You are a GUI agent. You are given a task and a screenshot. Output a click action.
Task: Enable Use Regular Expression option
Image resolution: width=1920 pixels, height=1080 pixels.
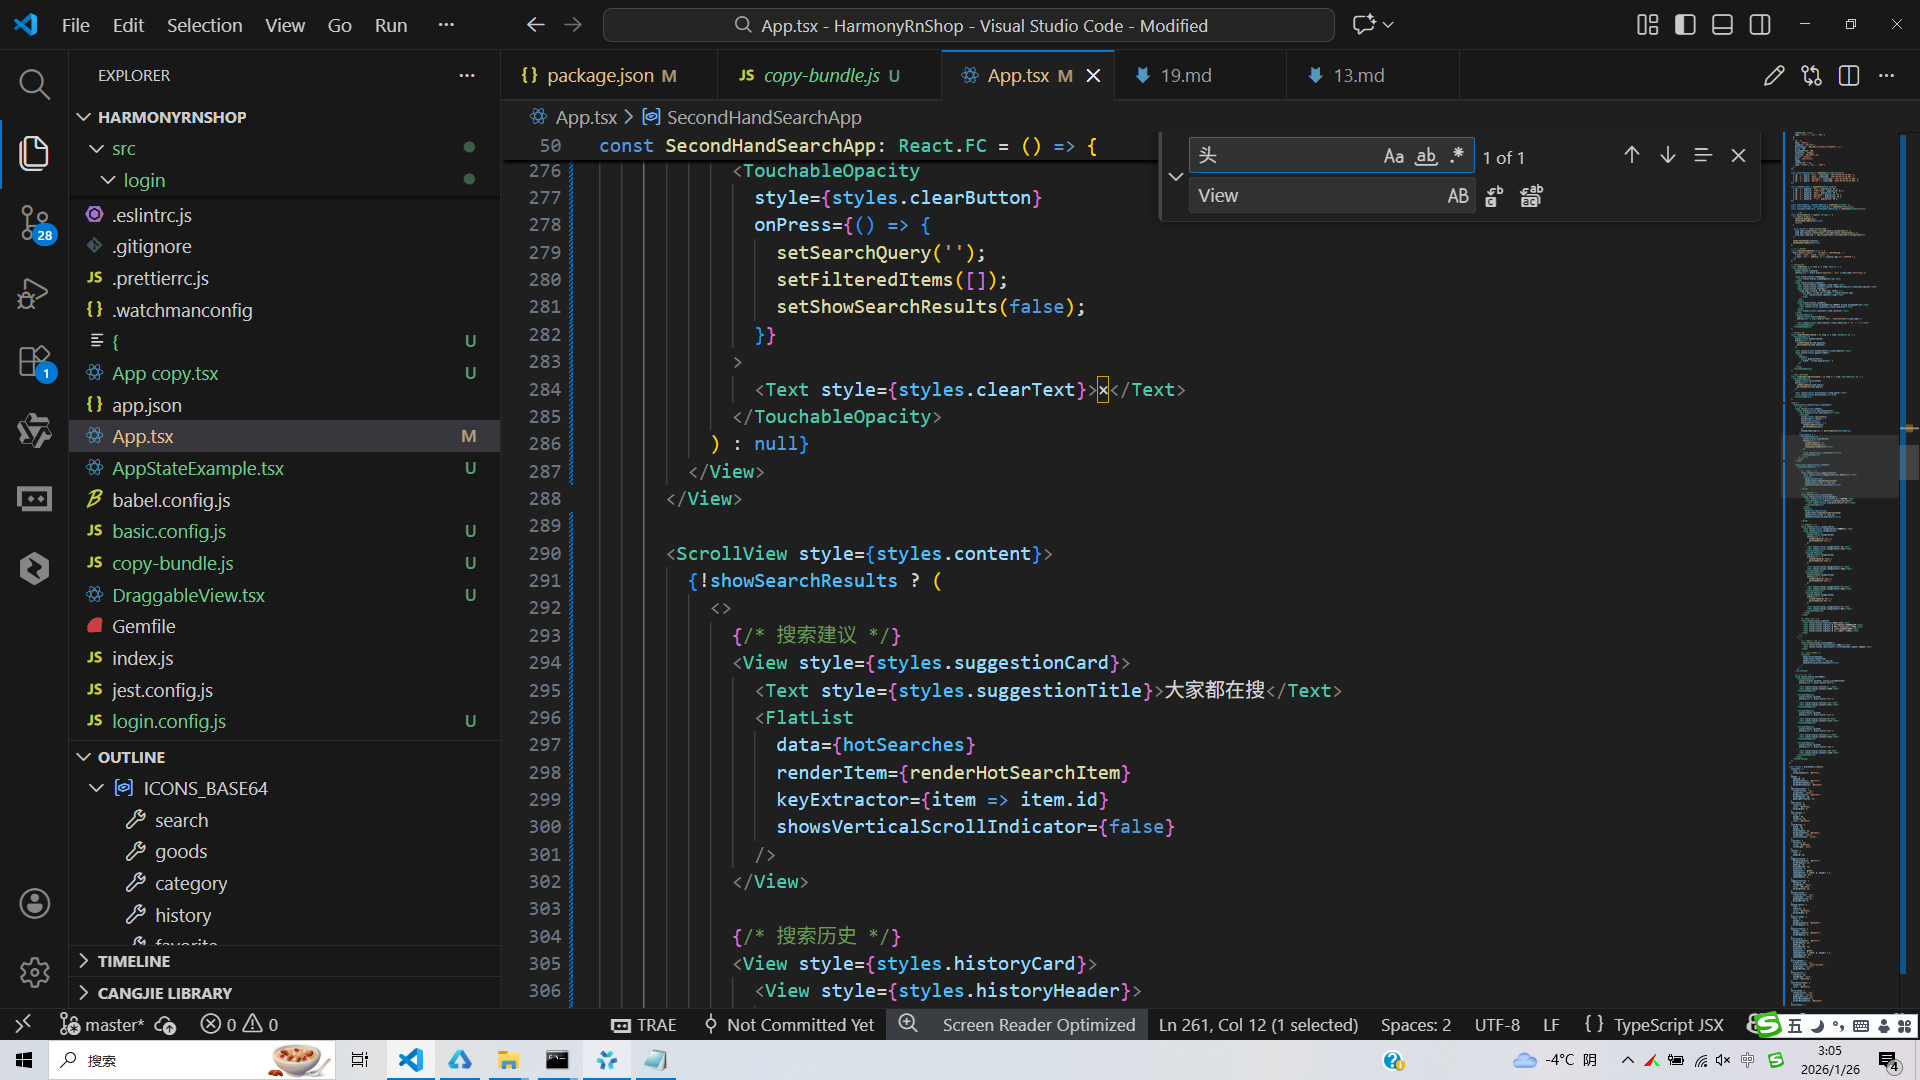(1457, 156)
